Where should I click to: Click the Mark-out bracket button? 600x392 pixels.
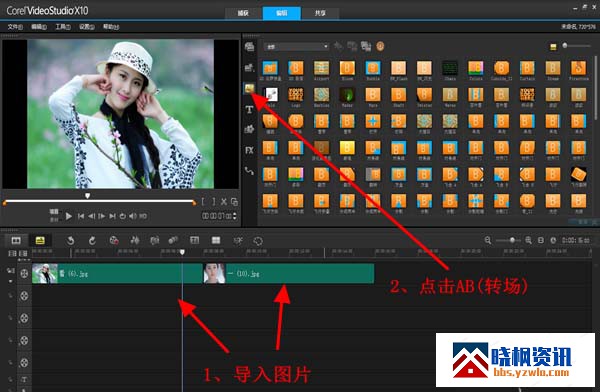[x=214, y=201]
